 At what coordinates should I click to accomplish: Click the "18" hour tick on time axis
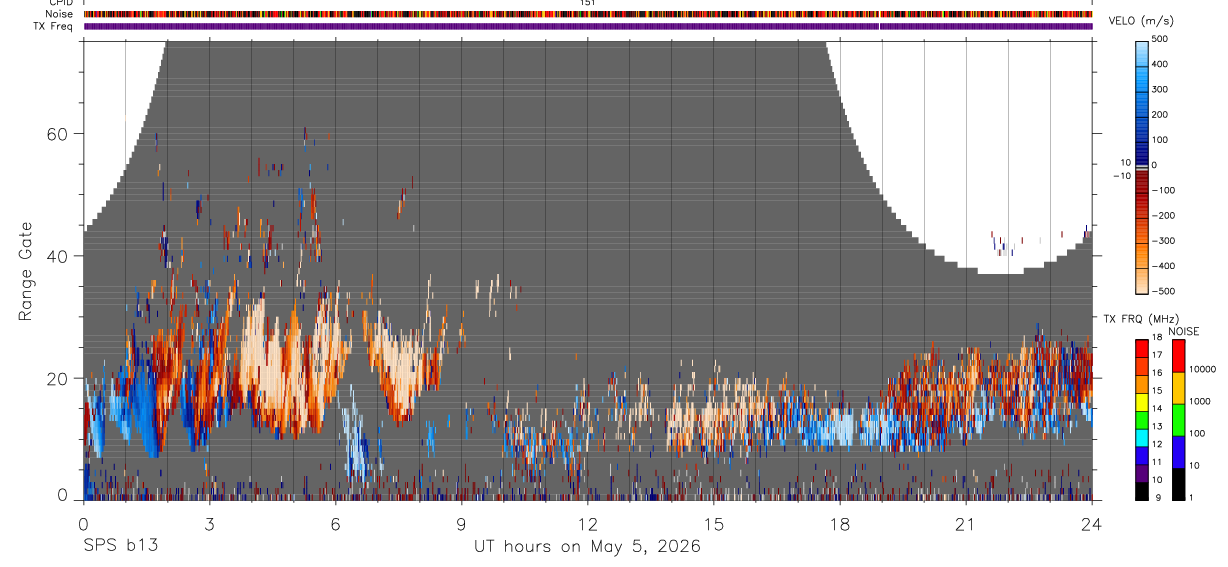click(x=839, y=524)
